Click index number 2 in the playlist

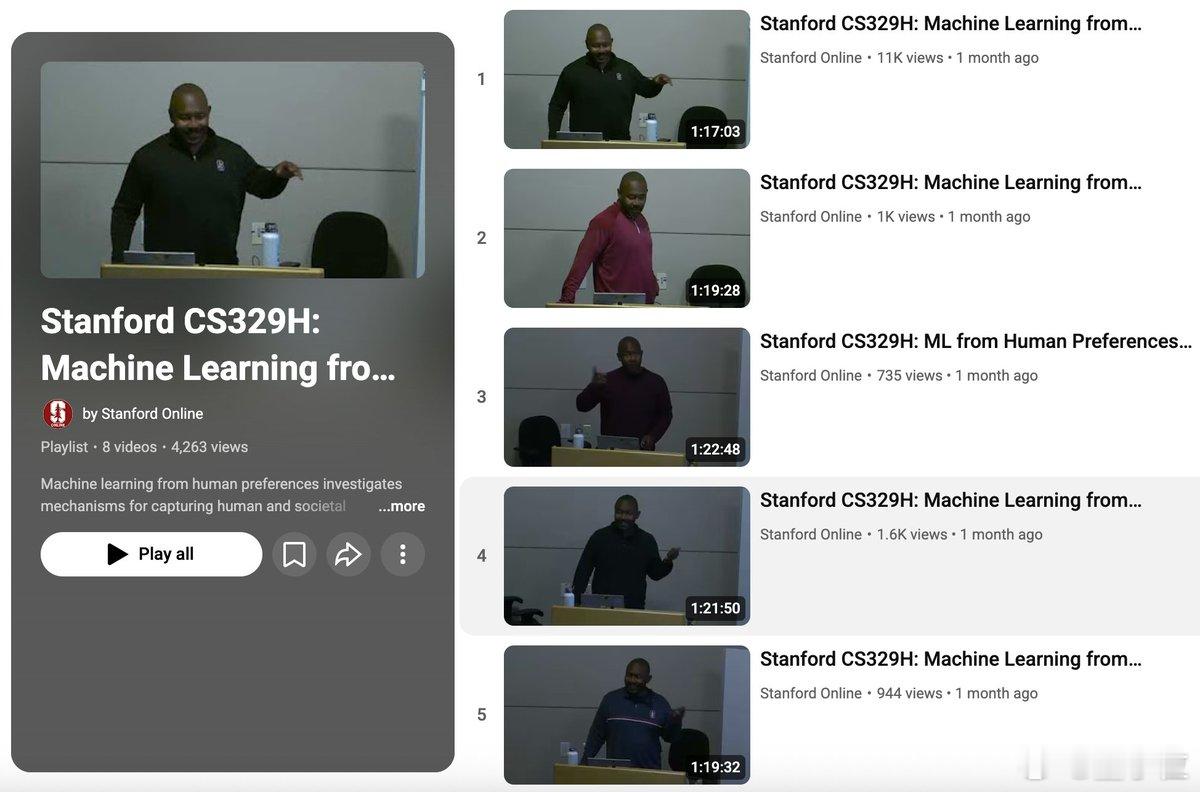[x=481, y=238]
